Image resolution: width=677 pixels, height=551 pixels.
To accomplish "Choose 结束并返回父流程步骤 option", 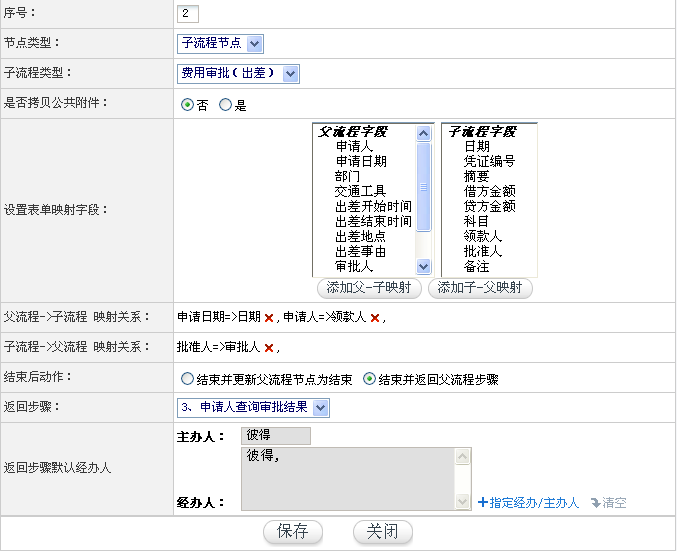I will pos(370,379).
